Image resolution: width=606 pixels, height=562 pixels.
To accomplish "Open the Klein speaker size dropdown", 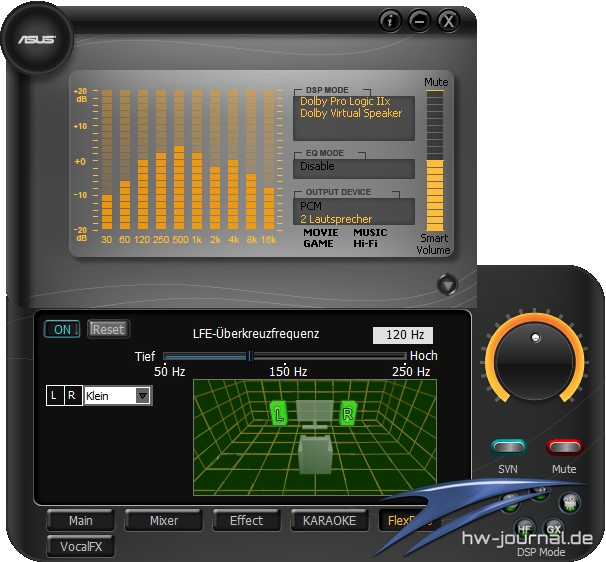I will (x=118, y=395).
